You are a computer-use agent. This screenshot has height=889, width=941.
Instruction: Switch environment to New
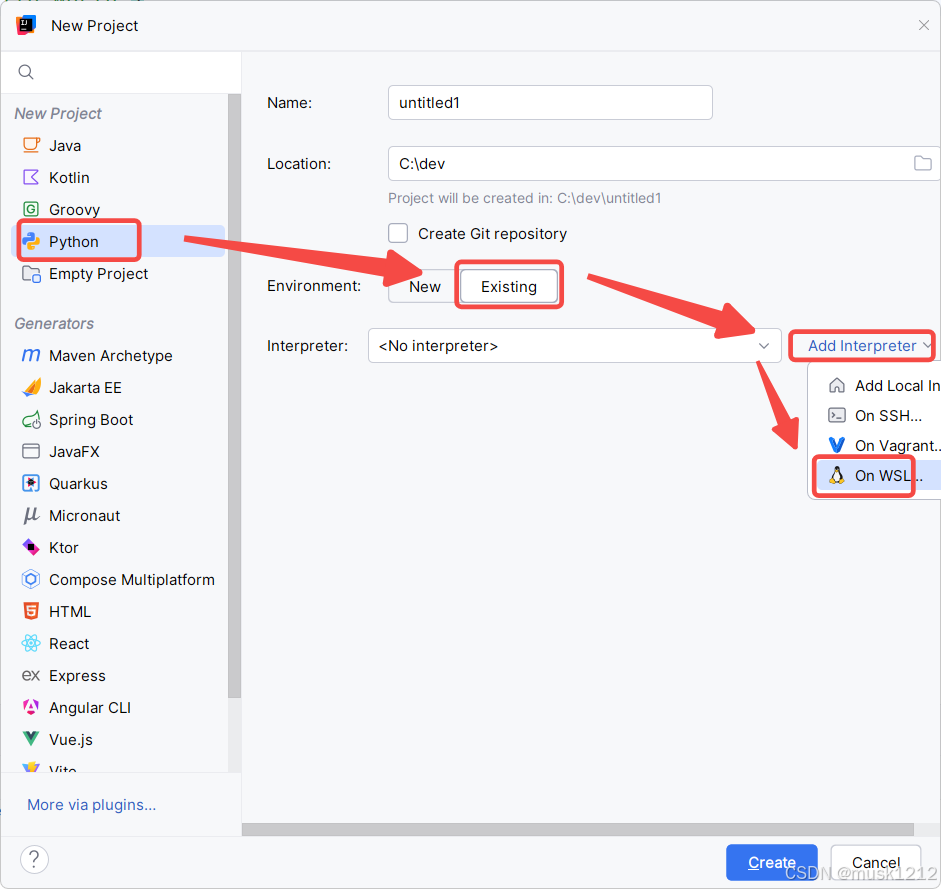coord(424,286)
